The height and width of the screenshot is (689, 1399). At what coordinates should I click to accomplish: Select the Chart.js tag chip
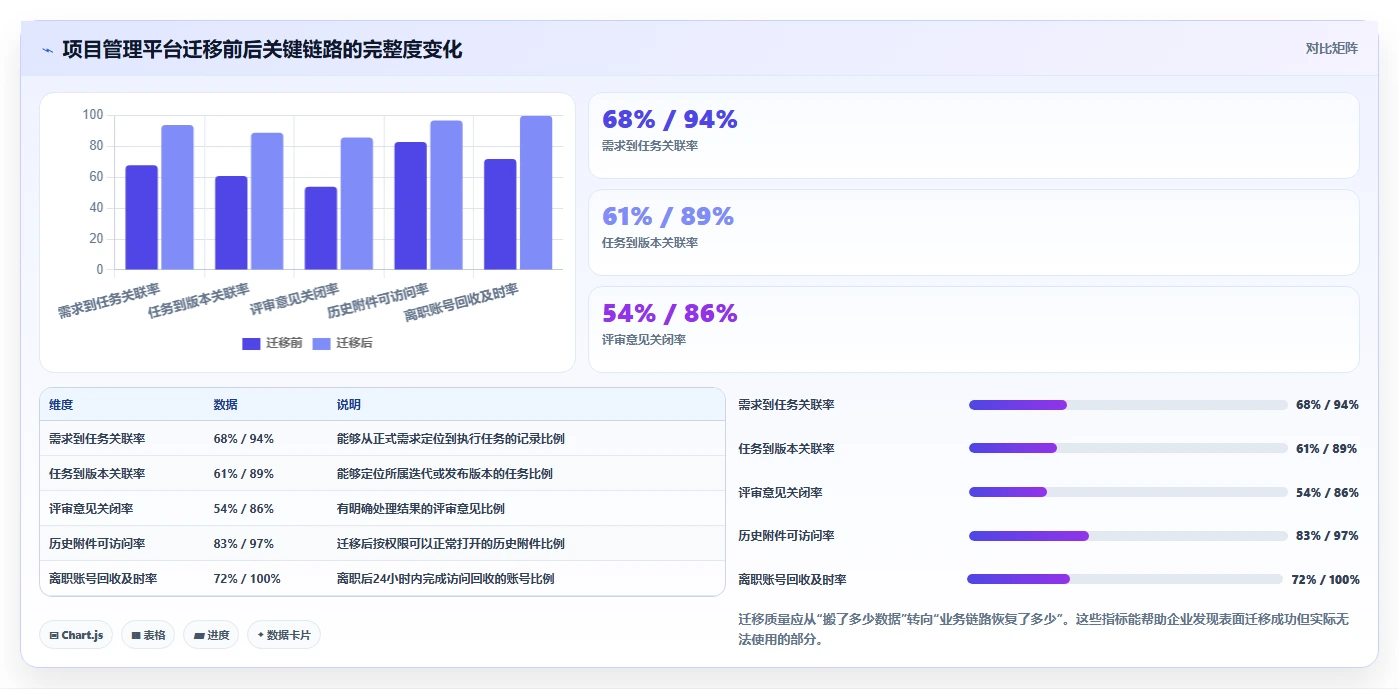[76, 635]
